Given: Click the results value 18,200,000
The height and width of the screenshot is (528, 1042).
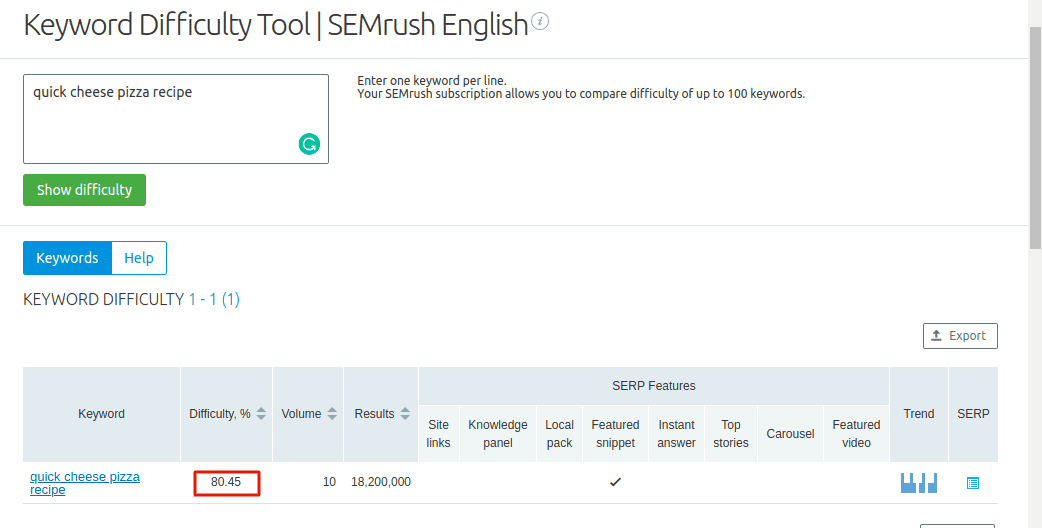Looking at the screenshot, I should (381, 482).
